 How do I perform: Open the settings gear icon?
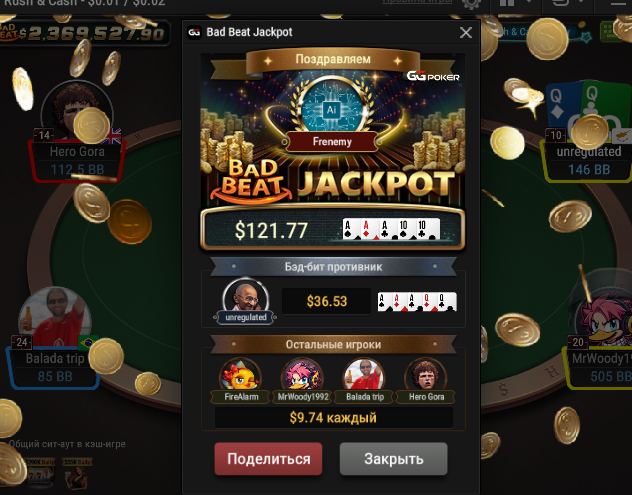[471, 3]
